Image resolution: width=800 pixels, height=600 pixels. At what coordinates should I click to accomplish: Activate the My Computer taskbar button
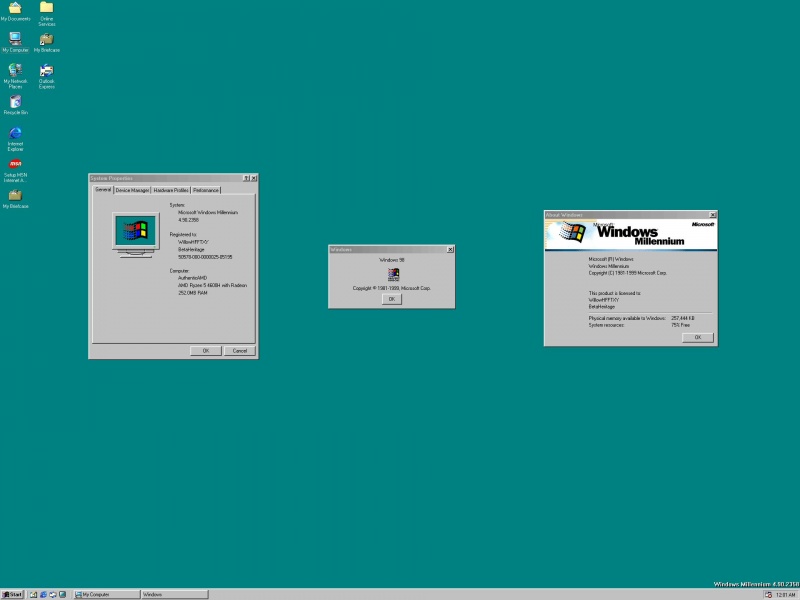[107, 594]
